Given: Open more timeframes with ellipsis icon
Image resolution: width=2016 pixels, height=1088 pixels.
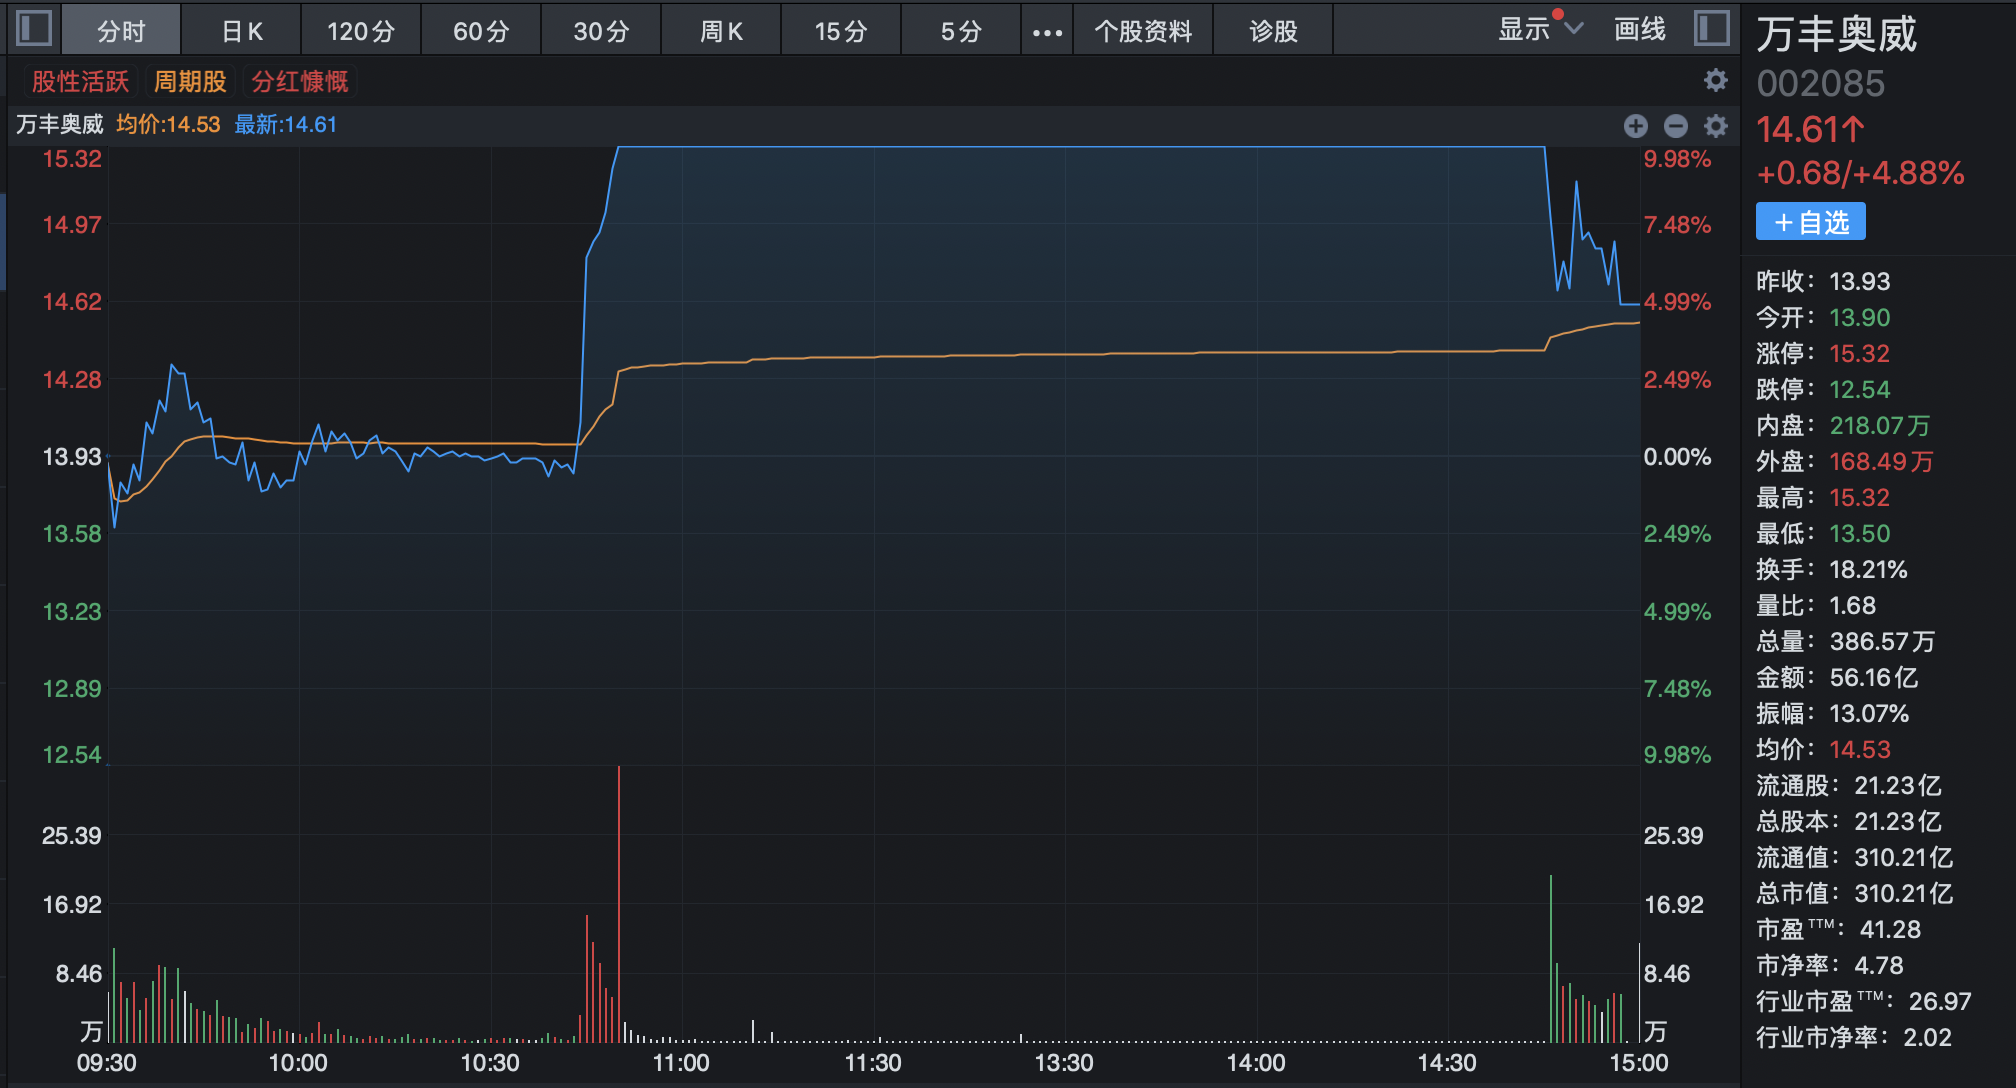Looking at the screenshot, I should click(x=1046, y=32).
